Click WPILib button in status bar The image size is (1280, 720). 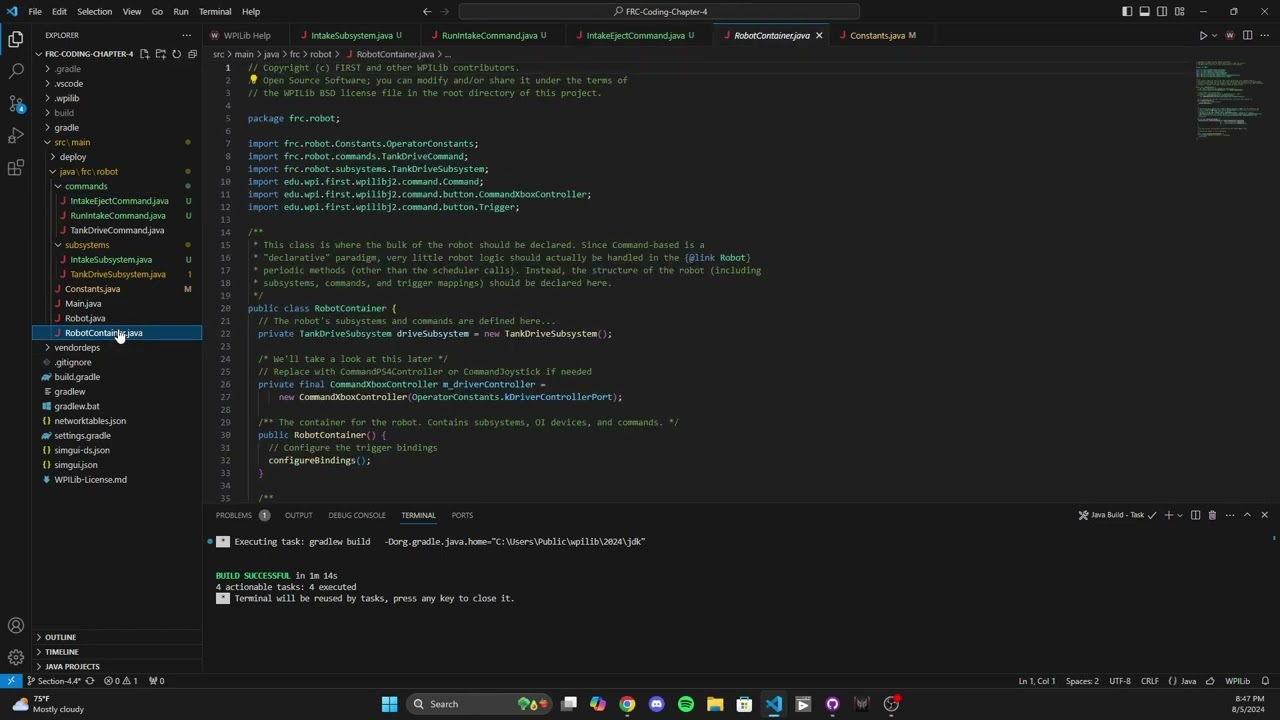point(1237,681)
